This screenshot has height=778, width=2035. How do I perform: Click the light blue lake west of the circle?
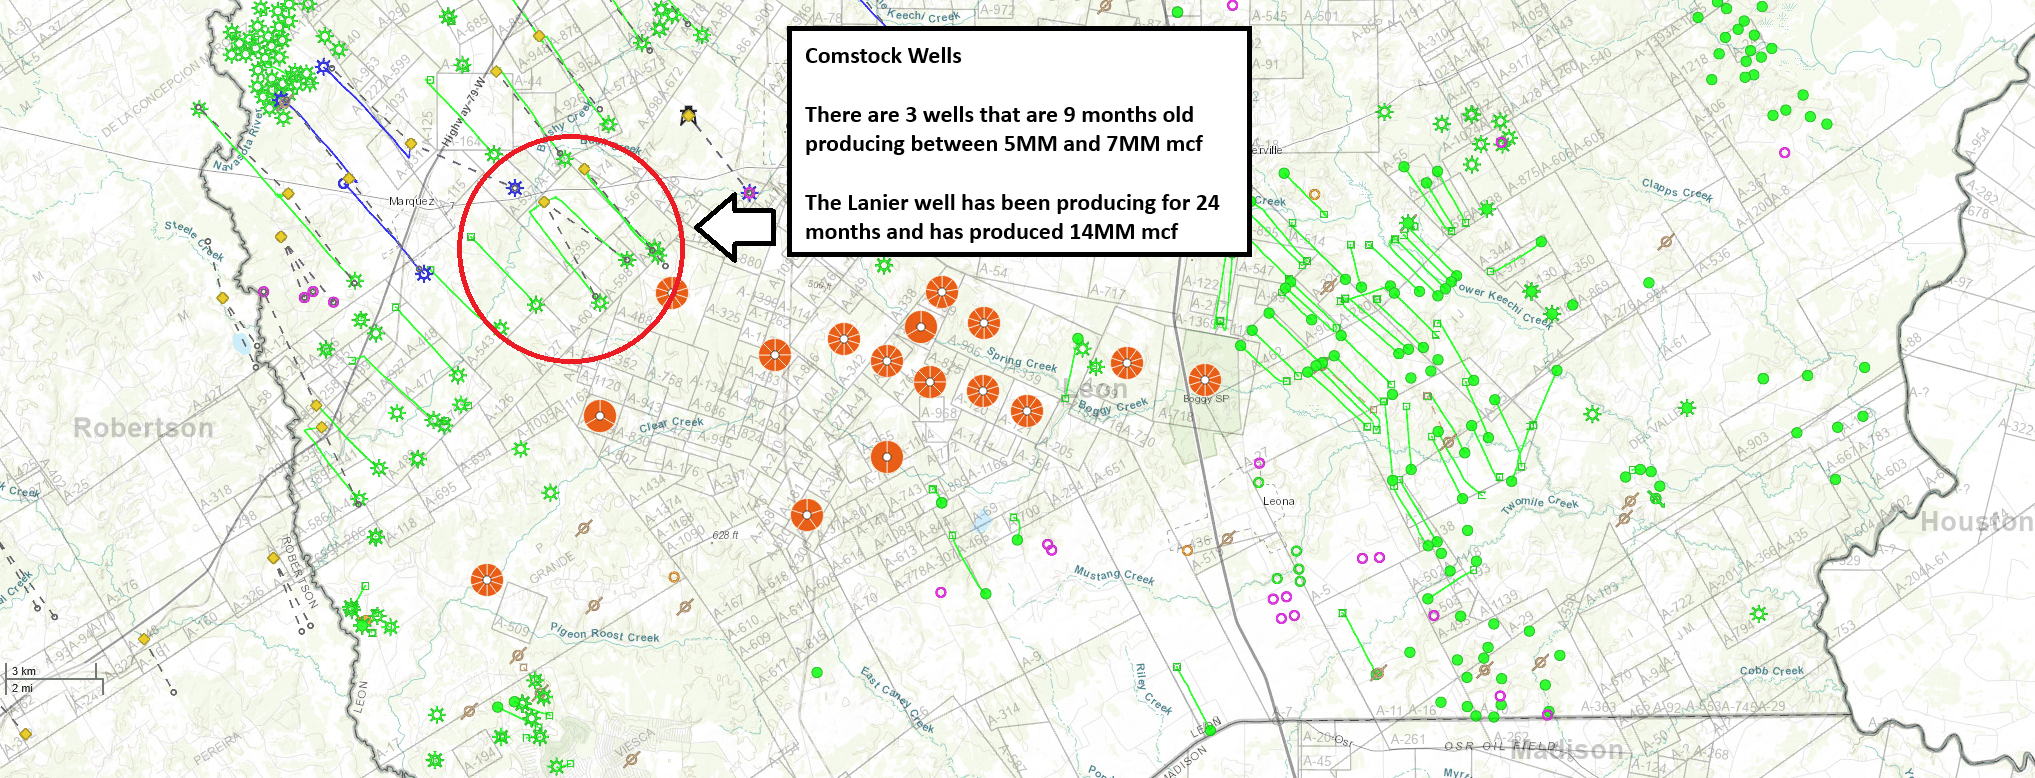point(242,344)
